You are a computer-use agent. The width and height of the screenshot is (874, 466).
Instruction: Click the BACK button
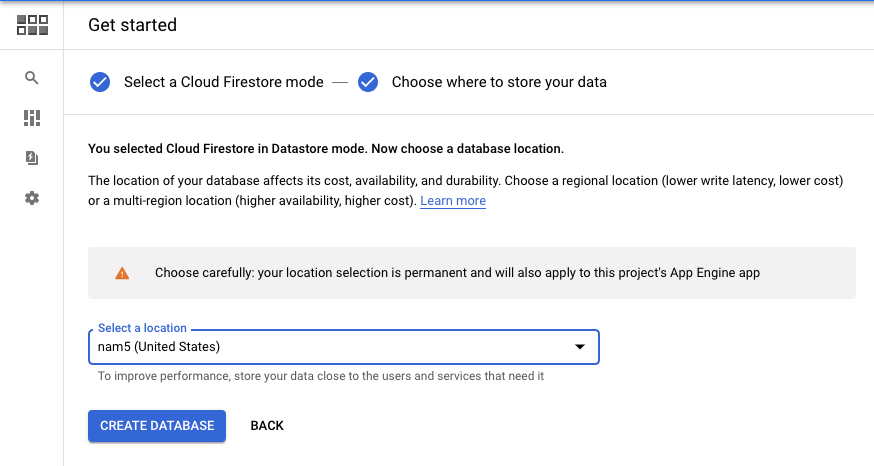[x=267, y=426]
